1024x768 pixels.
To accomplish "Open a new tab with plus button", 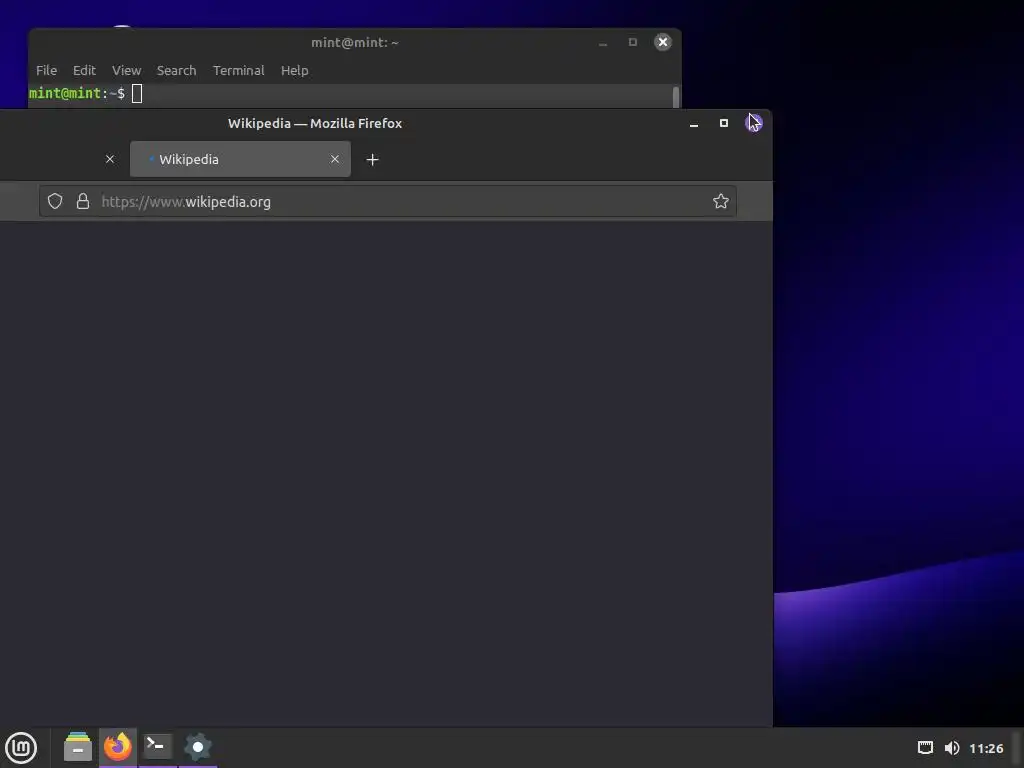I will (372, 159).
